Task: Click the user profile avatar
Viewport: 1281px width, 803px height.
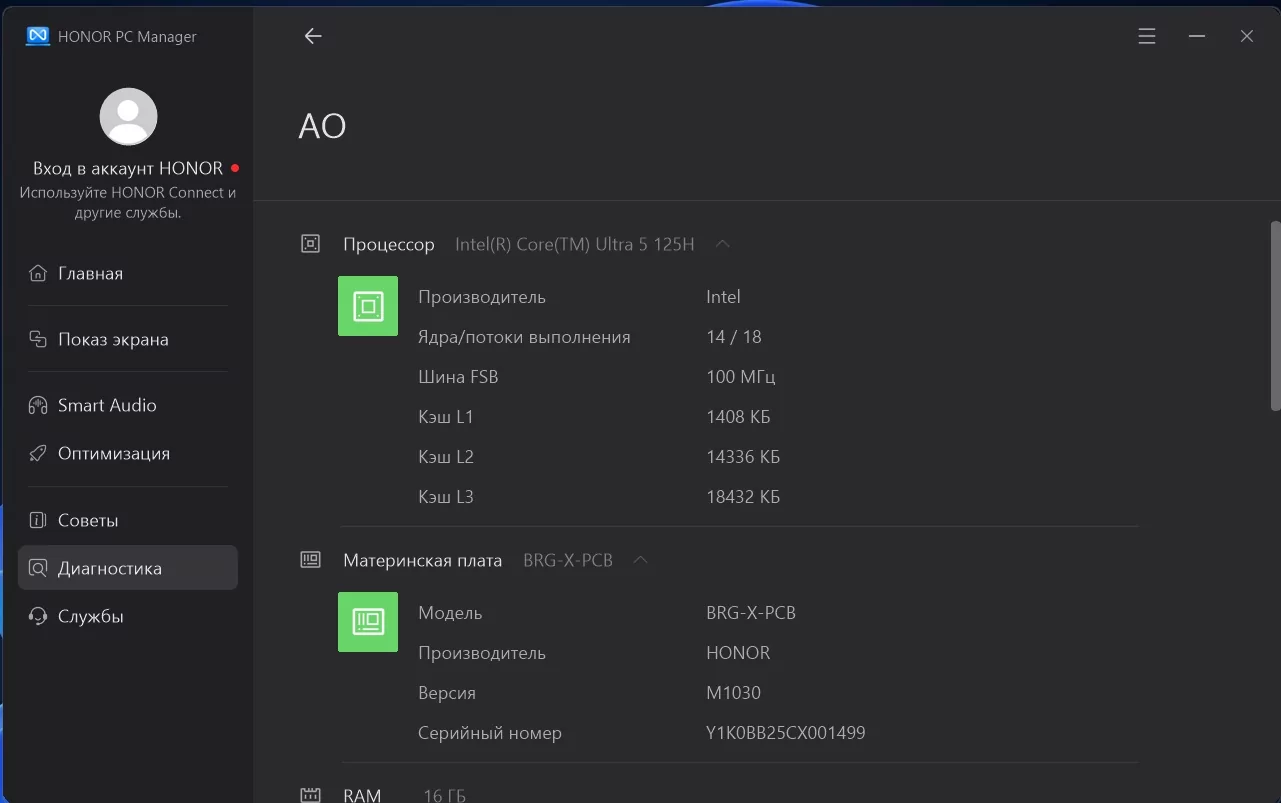Action: (x=128, y=116)
